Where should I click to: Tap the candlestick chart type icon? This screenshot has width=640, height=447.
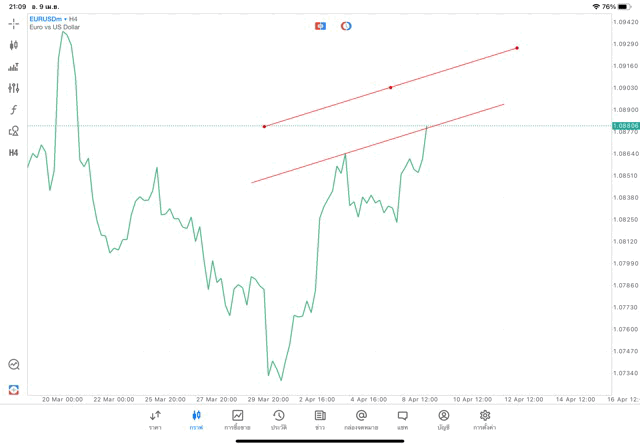click(14, 45)
